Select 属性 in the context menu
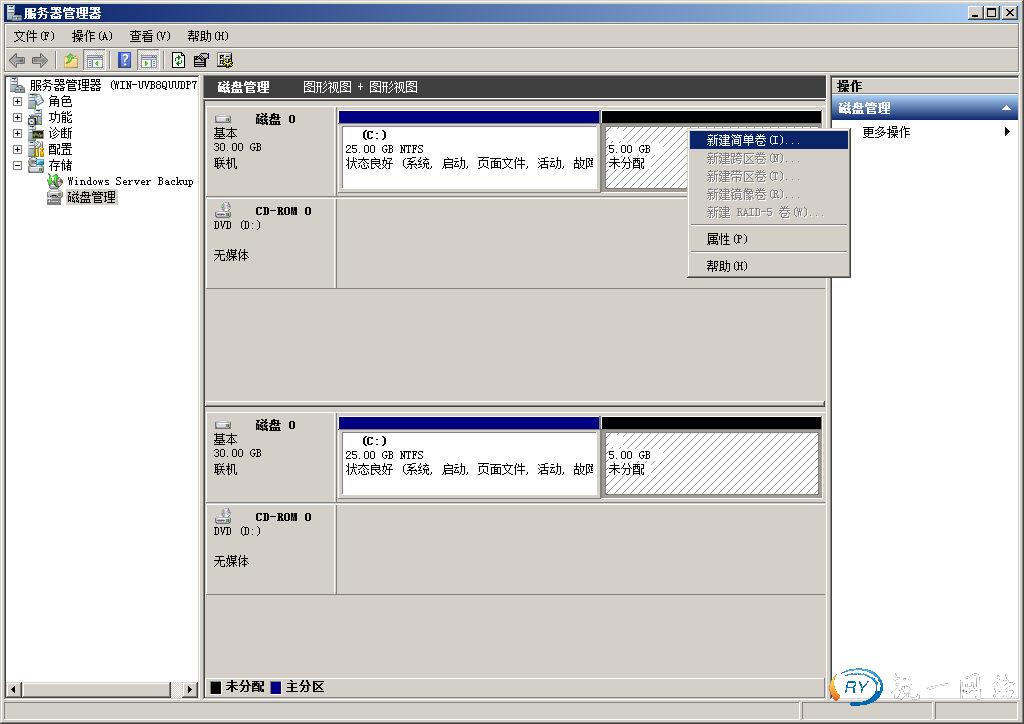This screenshot has height=724, width=1024. [726, 239]
